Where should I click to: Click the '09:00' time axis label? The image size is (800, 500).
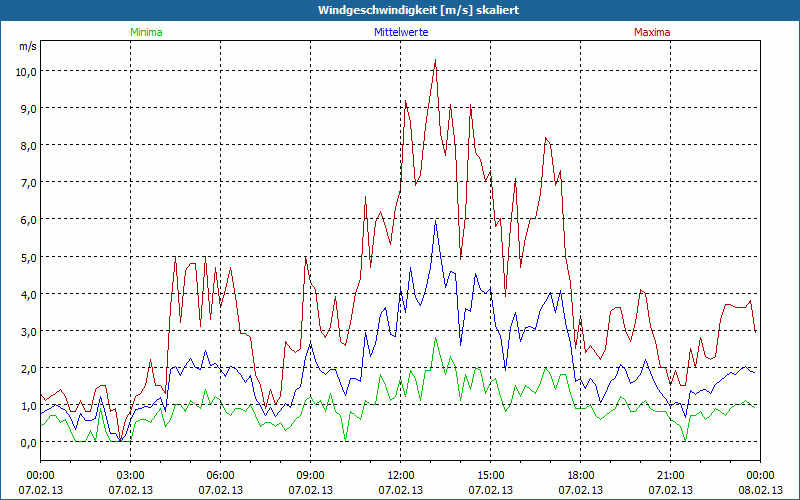[310, 476]
